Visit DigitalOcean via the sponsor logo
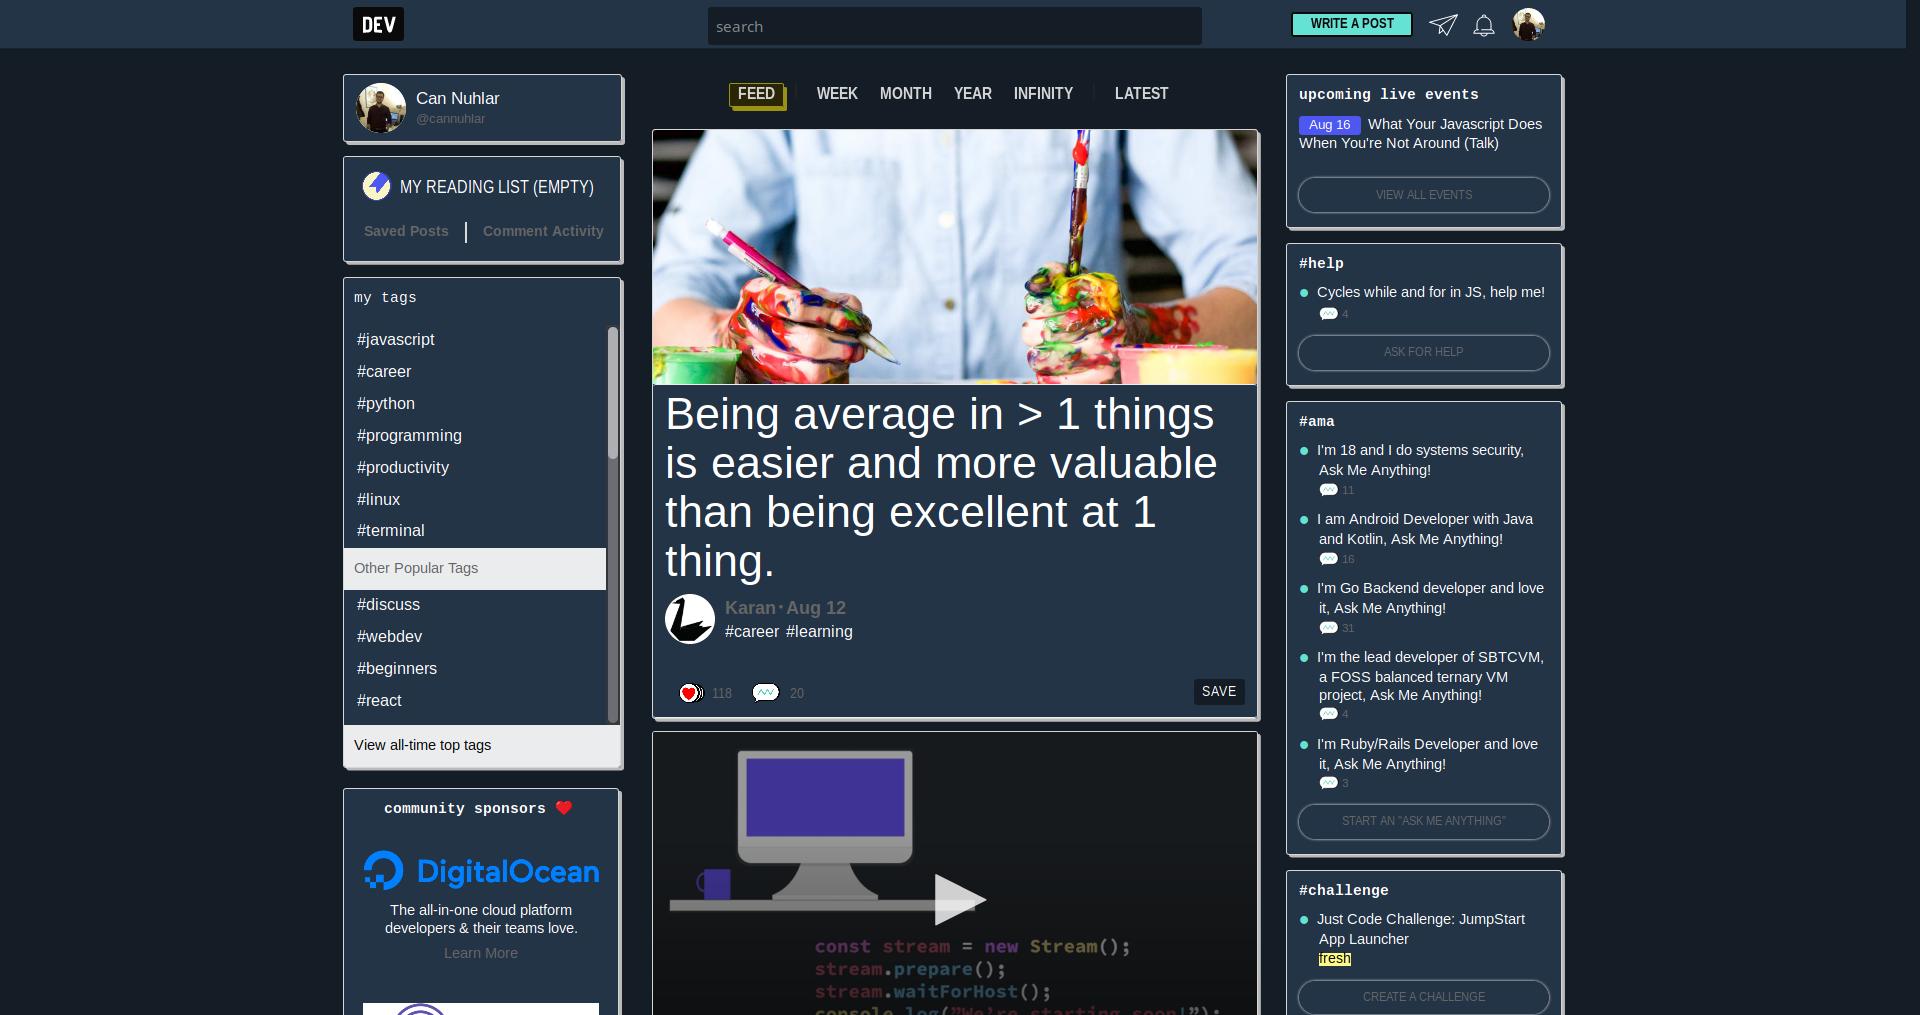 point(481,871)
